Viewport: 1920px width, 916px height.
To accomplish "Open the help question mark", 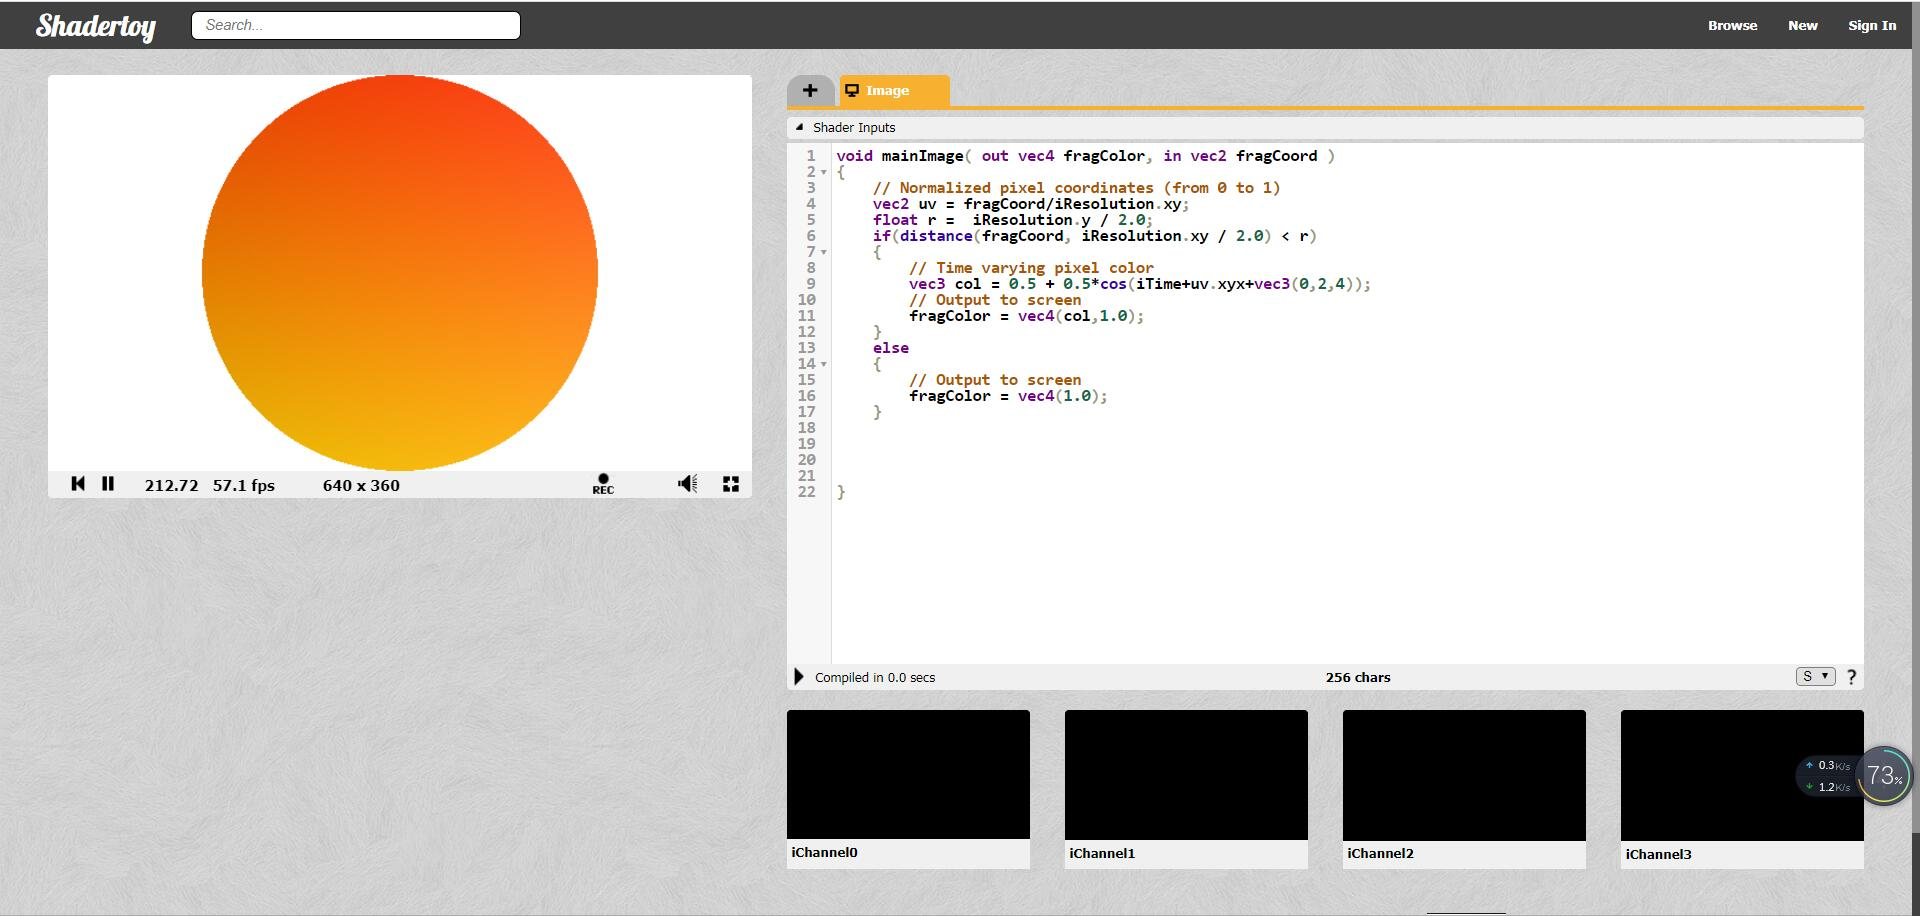I will [1851, 677].
